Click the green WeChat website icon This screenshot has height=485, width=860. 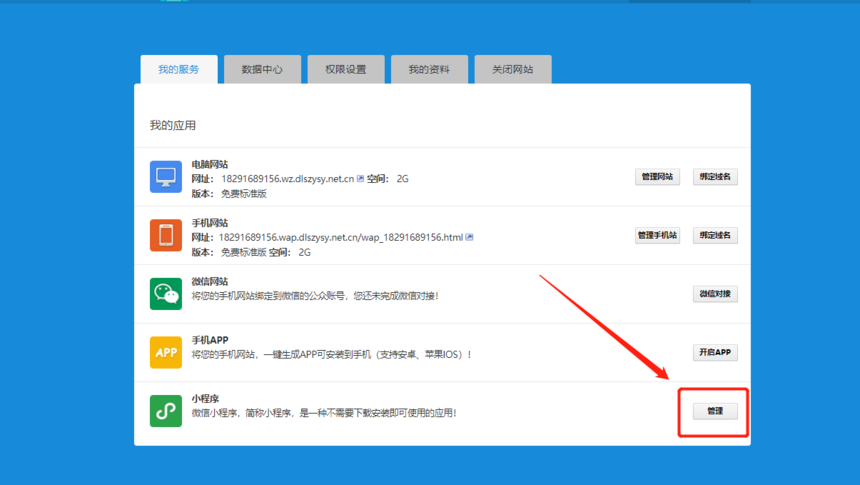point(166,294)
